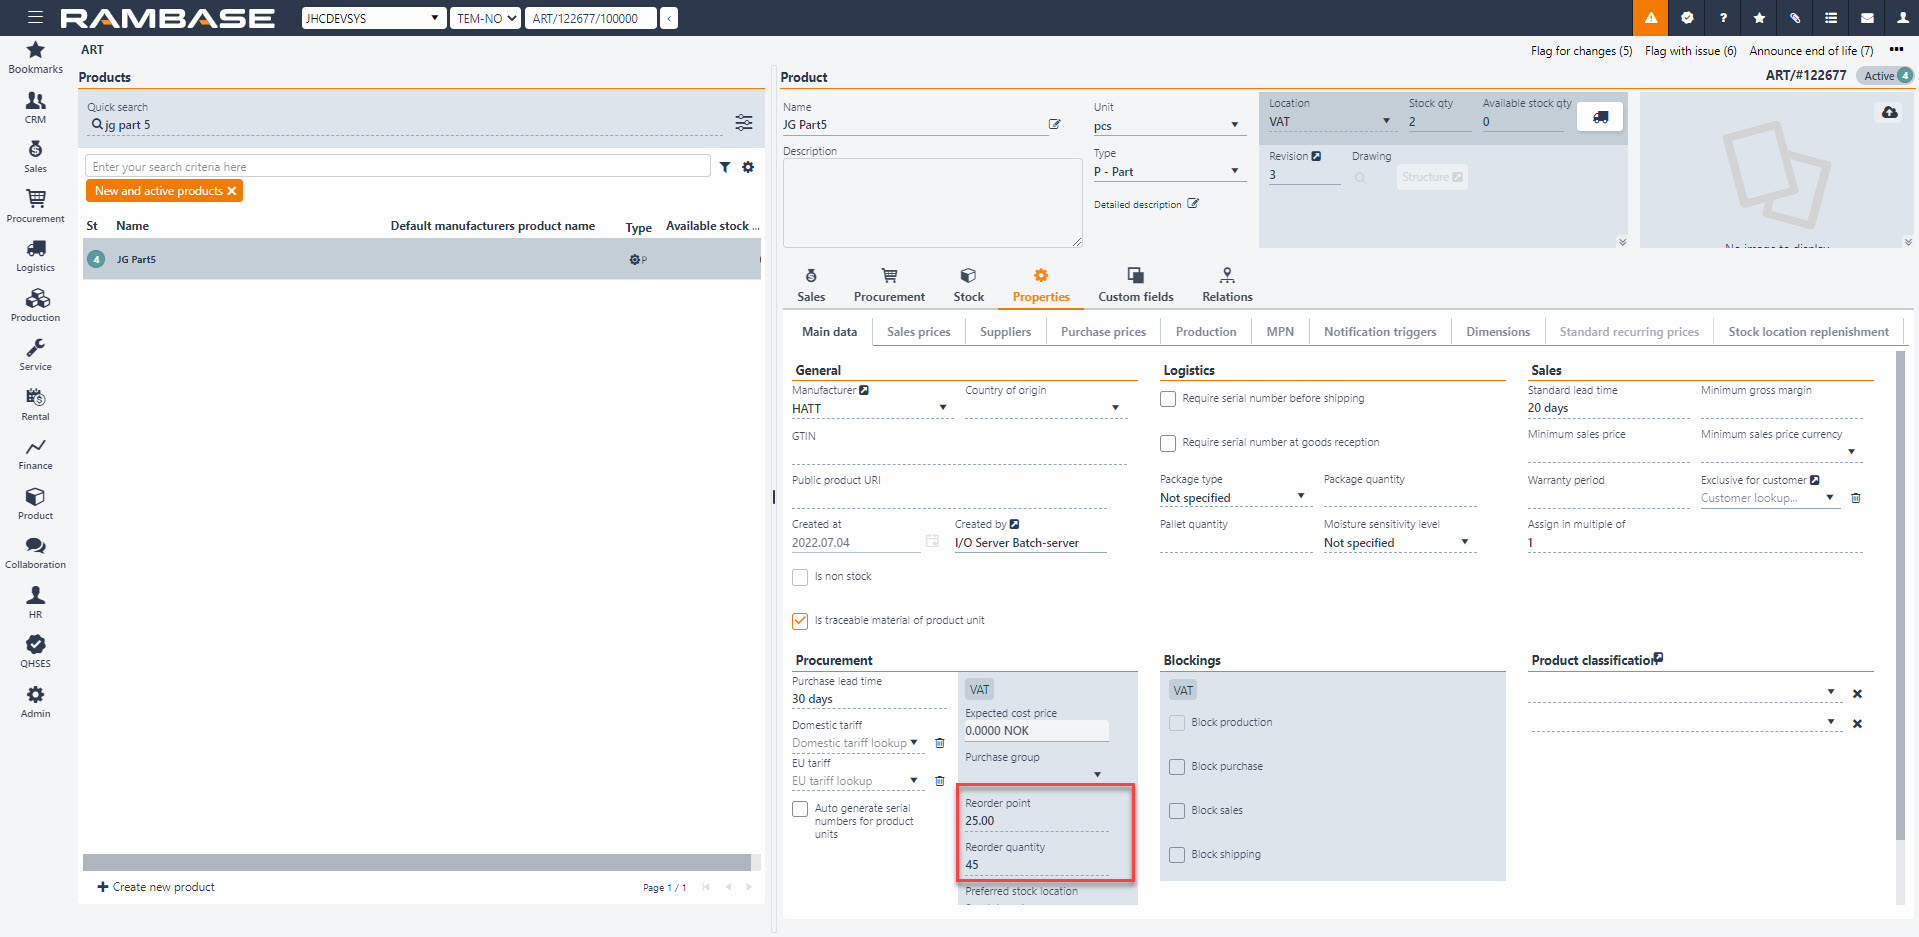Delete Domestic tariff with trash icon
This screenshot has width=1919, height=937.
click(x=939, y=743)
